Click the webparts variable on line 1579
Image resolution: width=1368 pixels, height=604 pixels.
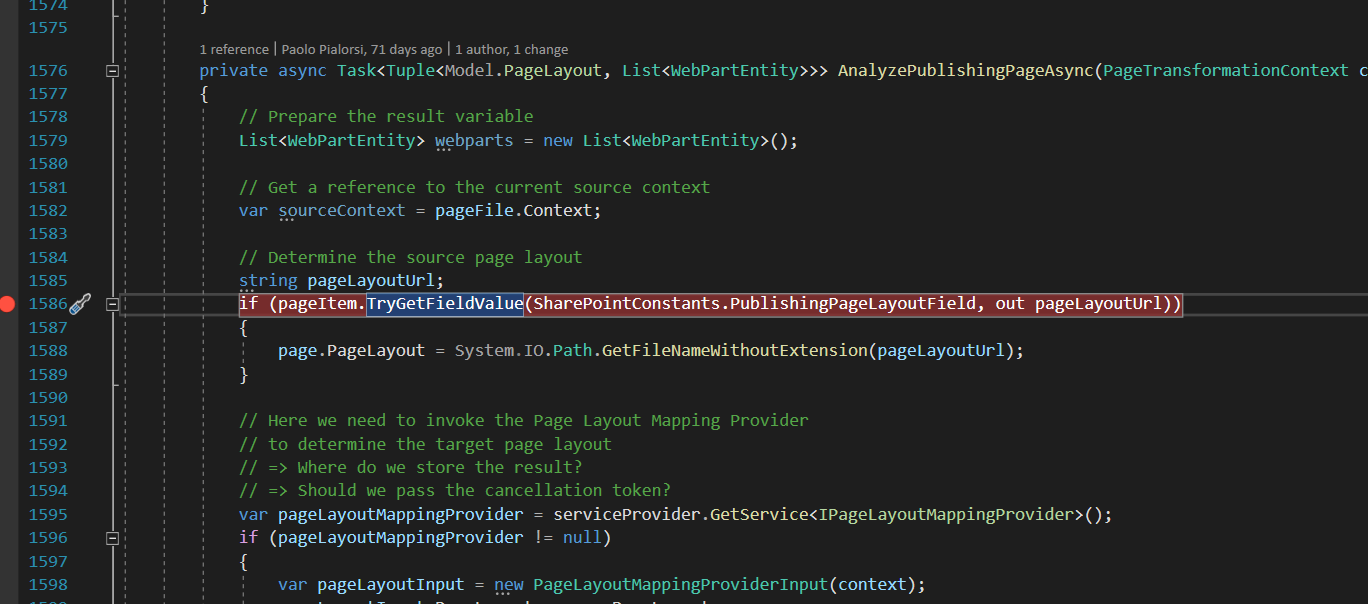pos(473,140)
